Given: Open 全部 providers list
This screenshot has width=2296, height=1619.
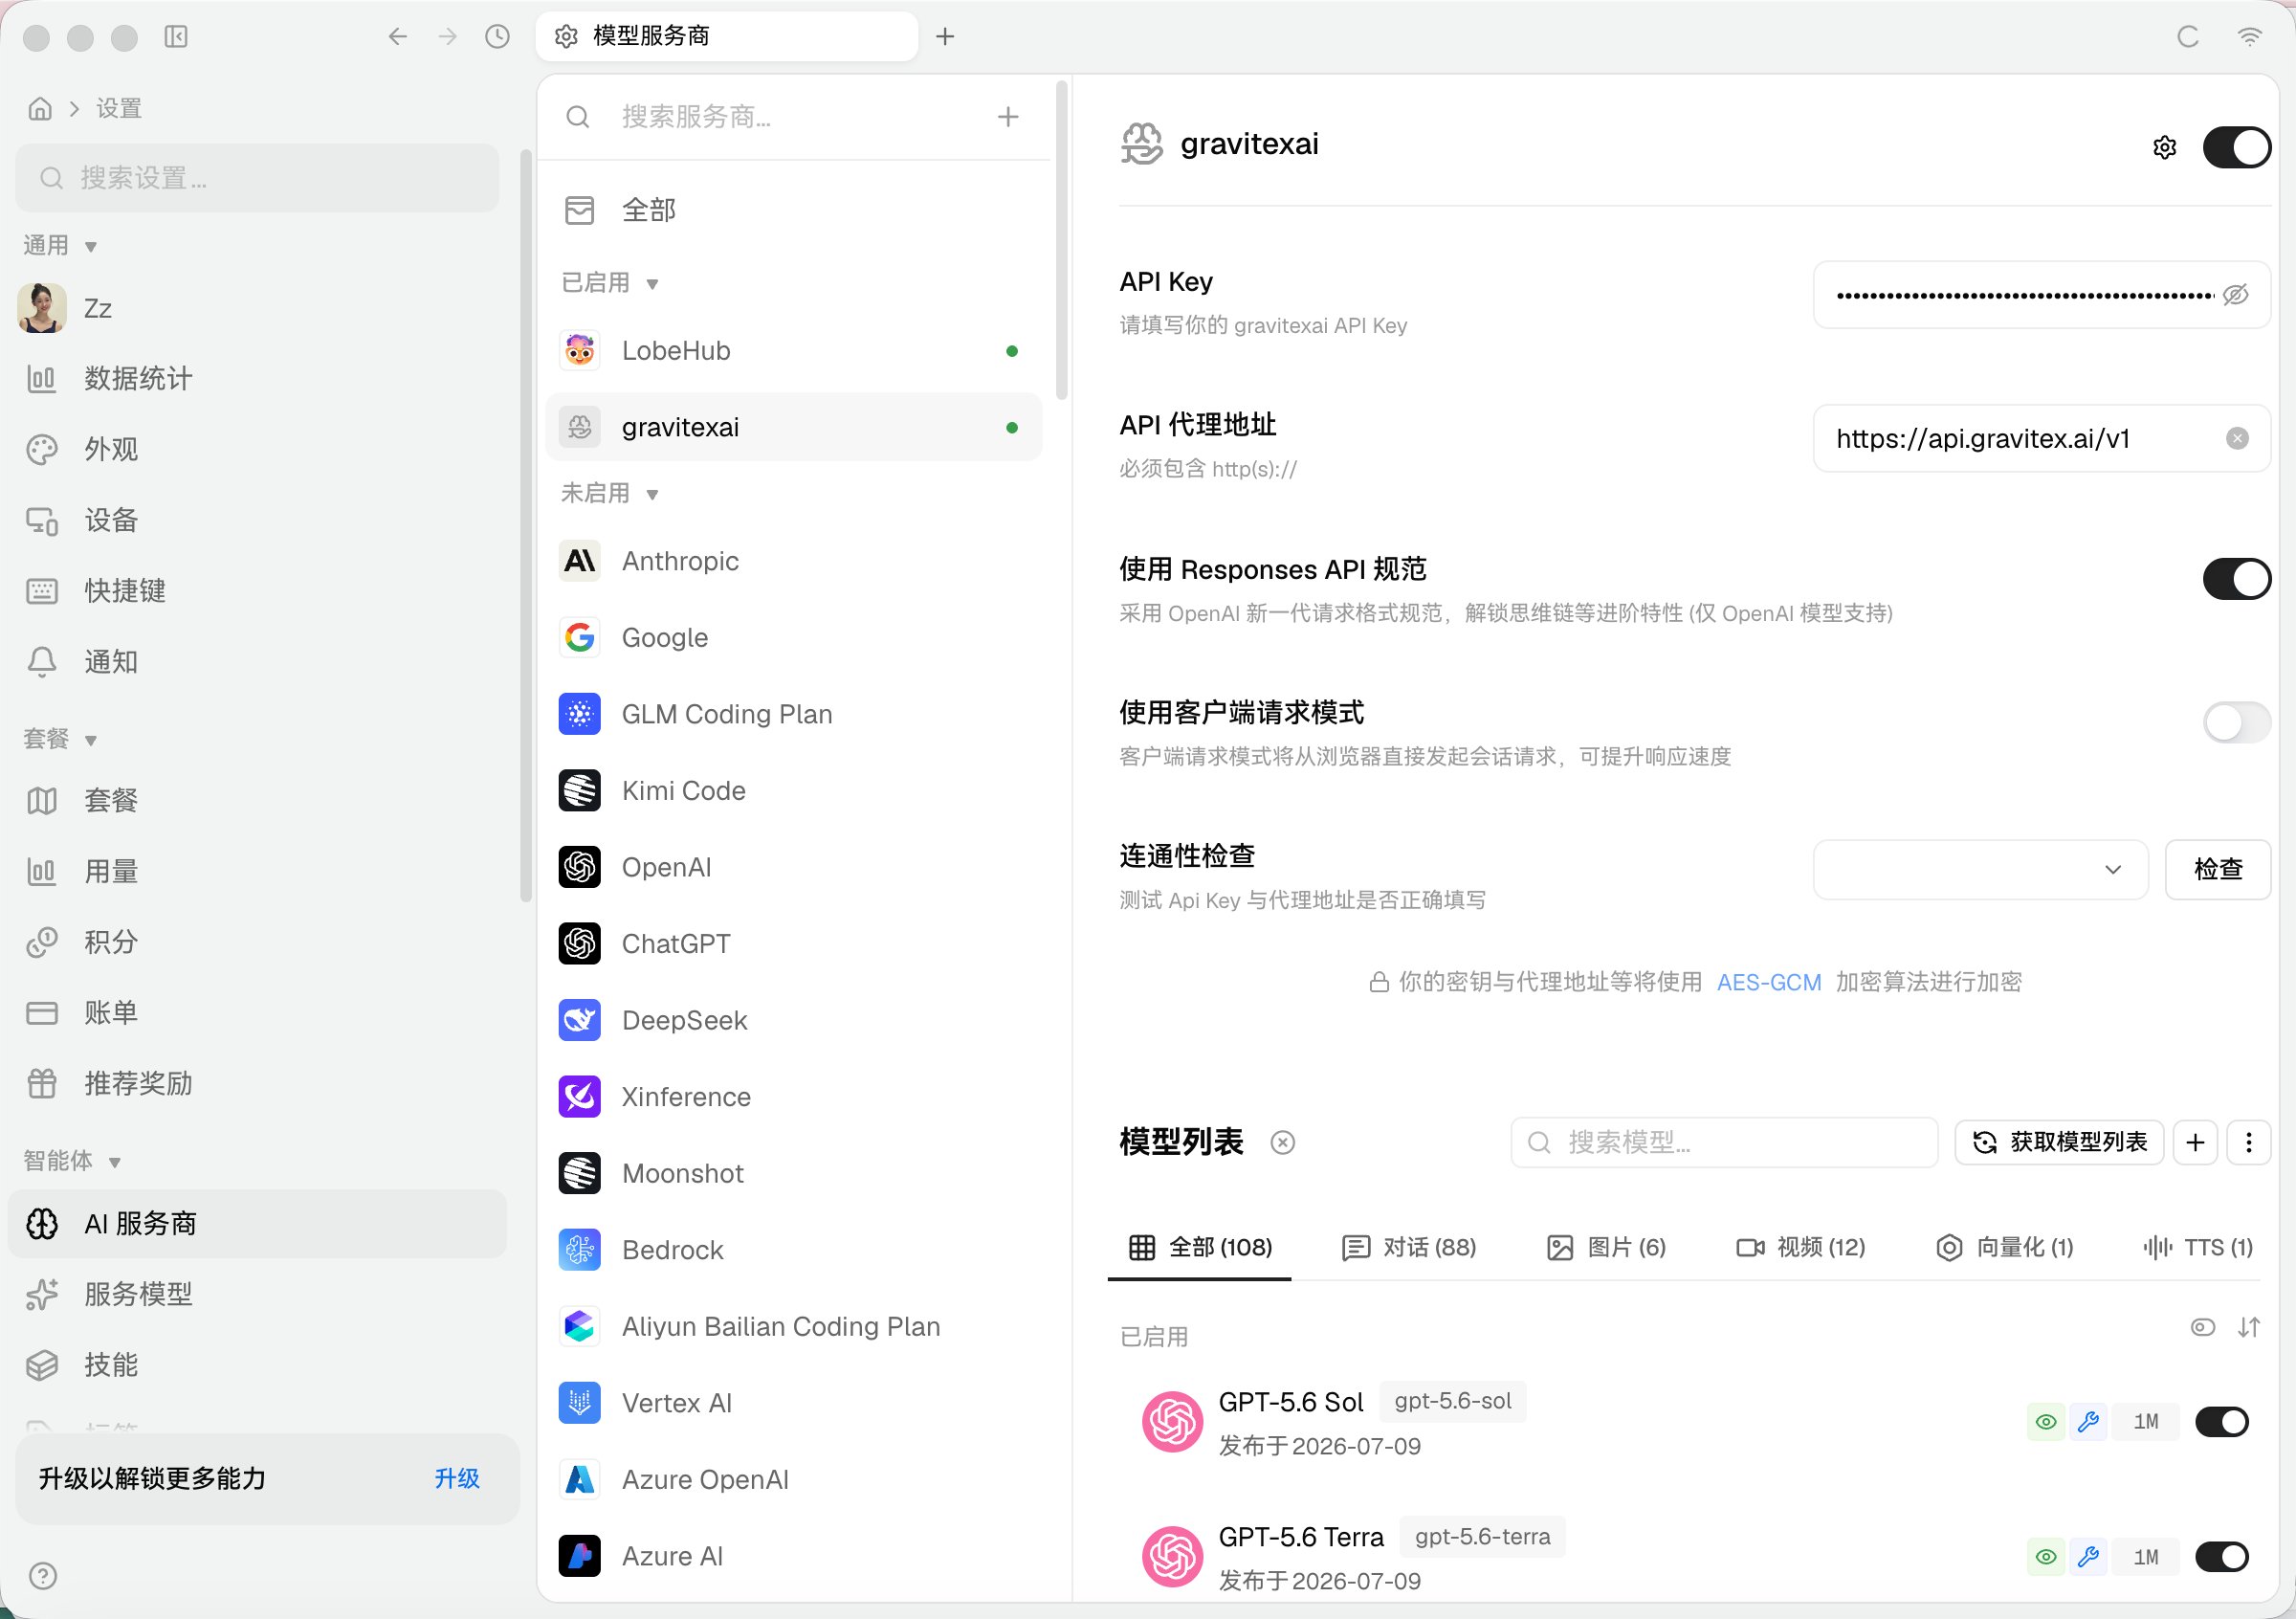Looking at the screenshot, I should 794,210.
